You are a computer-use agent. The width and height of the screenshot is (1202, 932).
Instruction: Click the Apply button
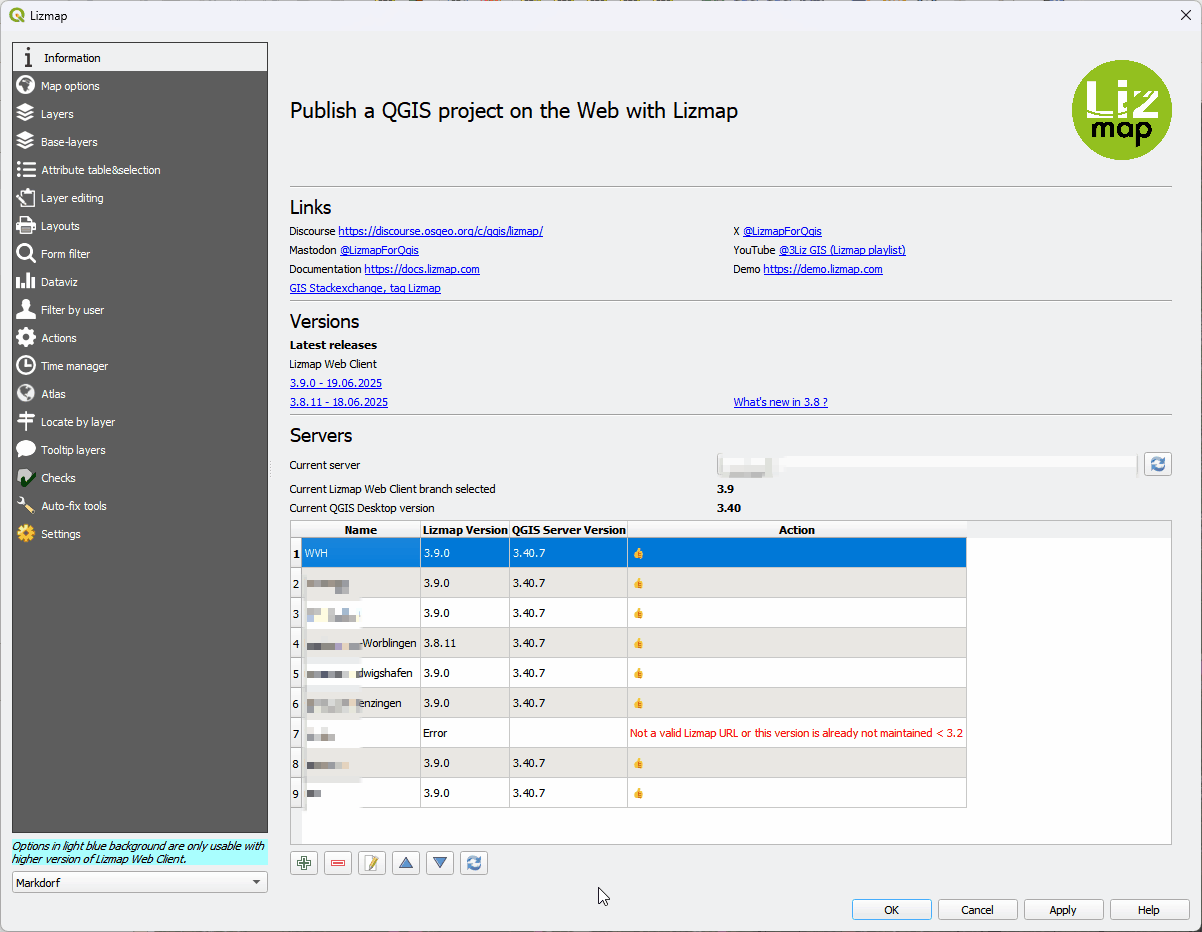tap(1063, 910)
